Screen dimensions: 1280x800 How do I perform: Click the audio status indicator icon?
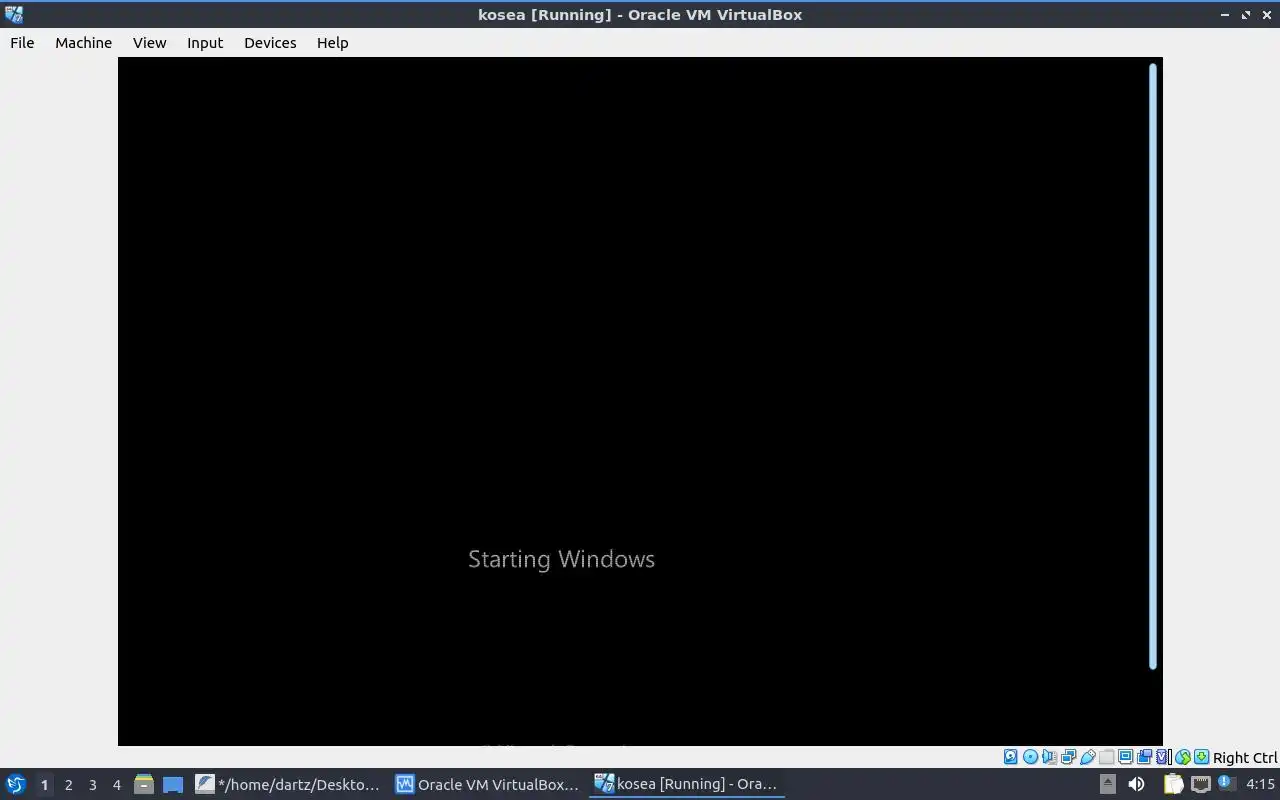tap(1049, 757)
